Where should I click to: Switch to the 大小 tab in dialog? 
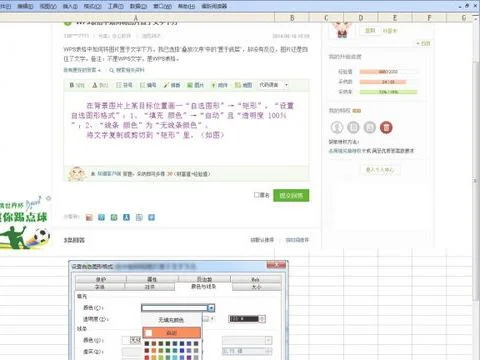click(256, 287)
